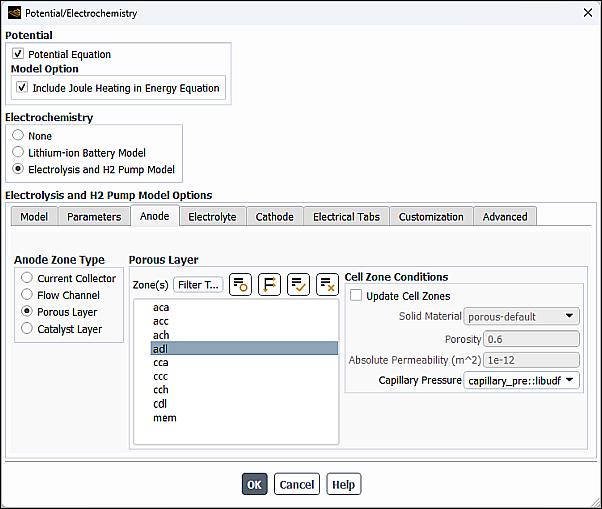The image size is (602, 509).
Task: Switch to the Customization tab
Action: 431,217
